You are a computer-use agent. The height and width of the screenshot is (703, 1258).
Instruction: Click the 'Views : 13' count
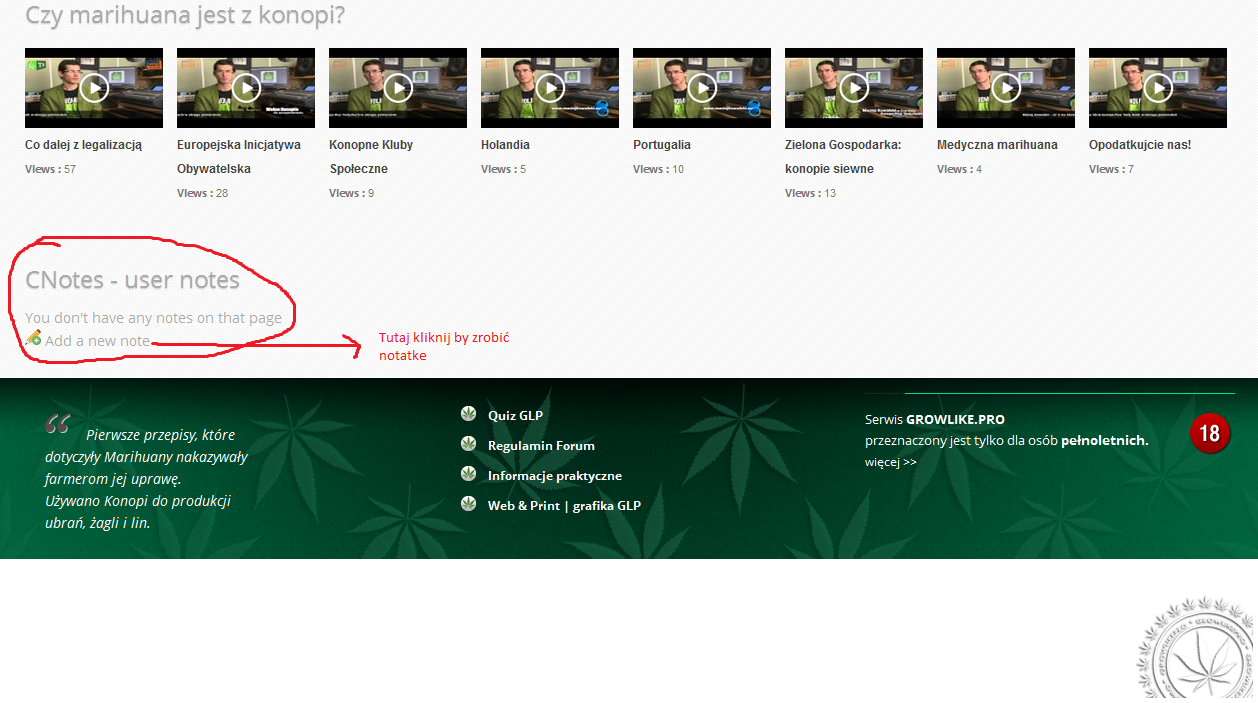pyautogui.click(x=810, y=193)
